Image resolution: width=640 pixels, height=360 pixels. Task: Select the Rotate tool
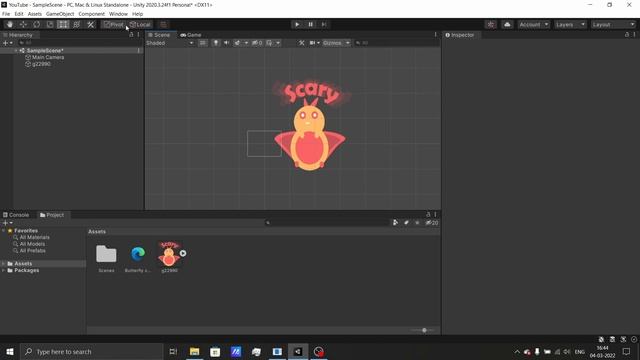(36, 24)
